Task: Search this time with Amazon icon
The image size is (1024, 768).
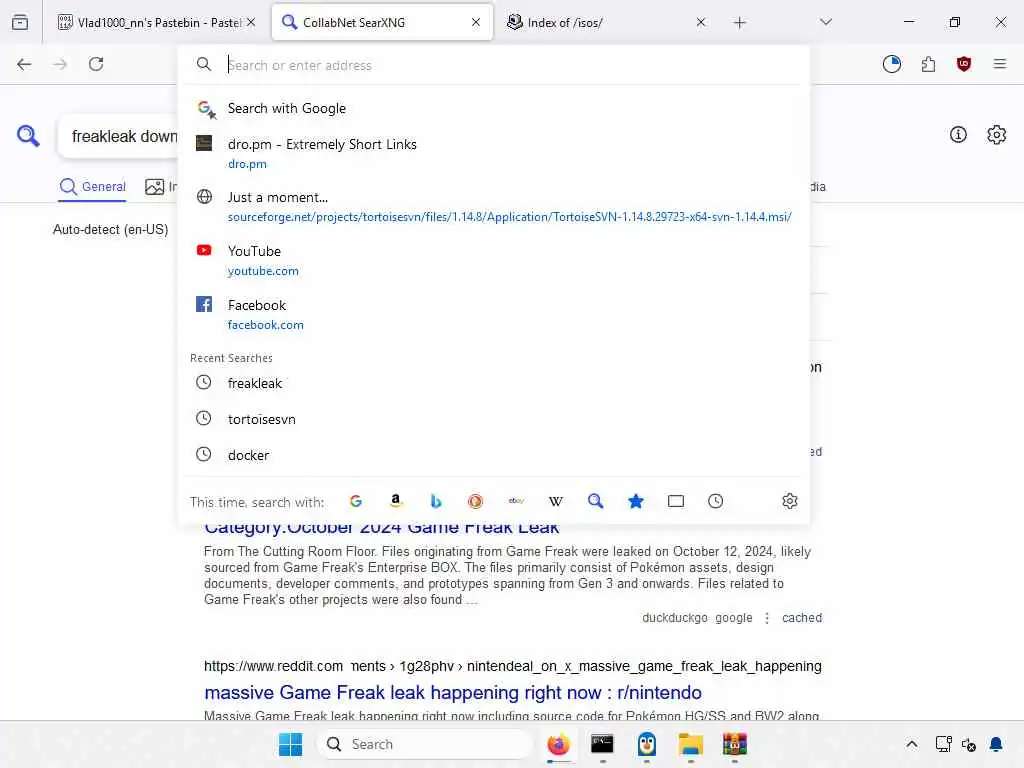Action: pyautogui.click(x=396, y=502)
